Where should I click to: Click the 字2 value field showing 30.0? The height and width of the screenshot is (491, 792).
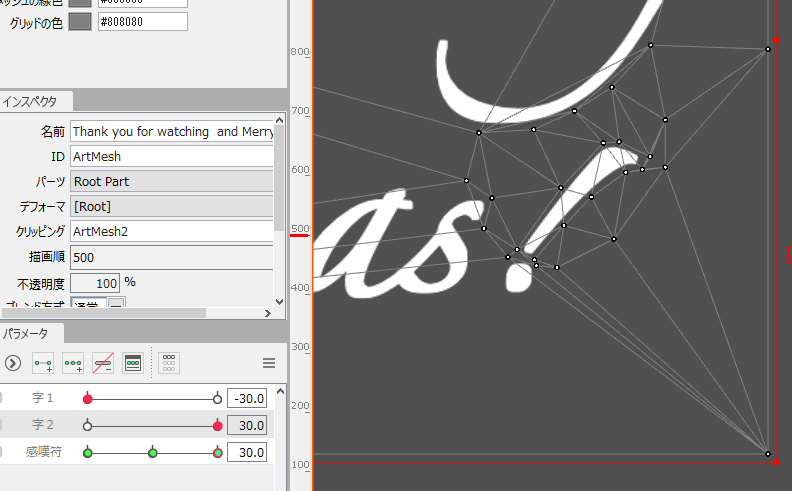pos(247,425)
